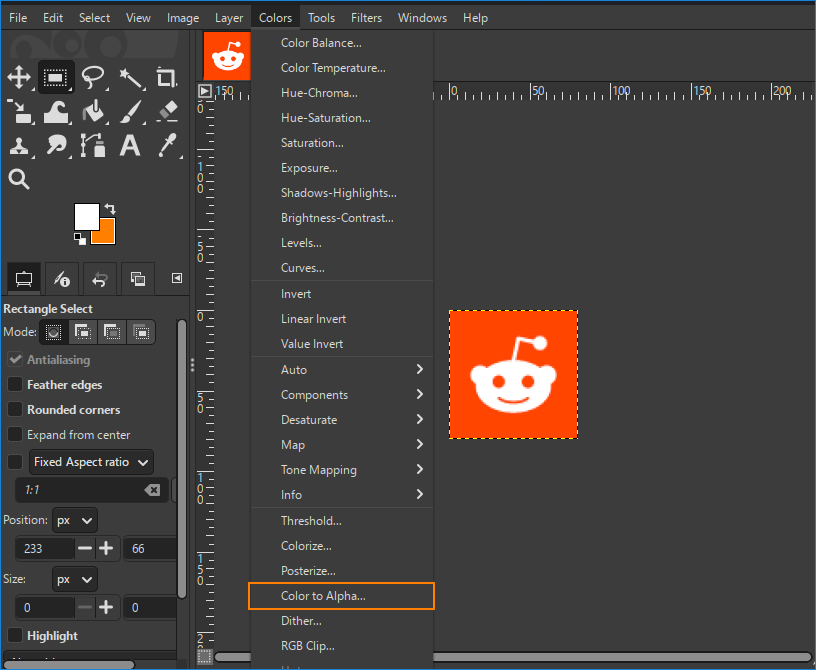Select the Smudge tool
Image resolution: width=816 pixels, height=670 pixels.
click(56, 145)
